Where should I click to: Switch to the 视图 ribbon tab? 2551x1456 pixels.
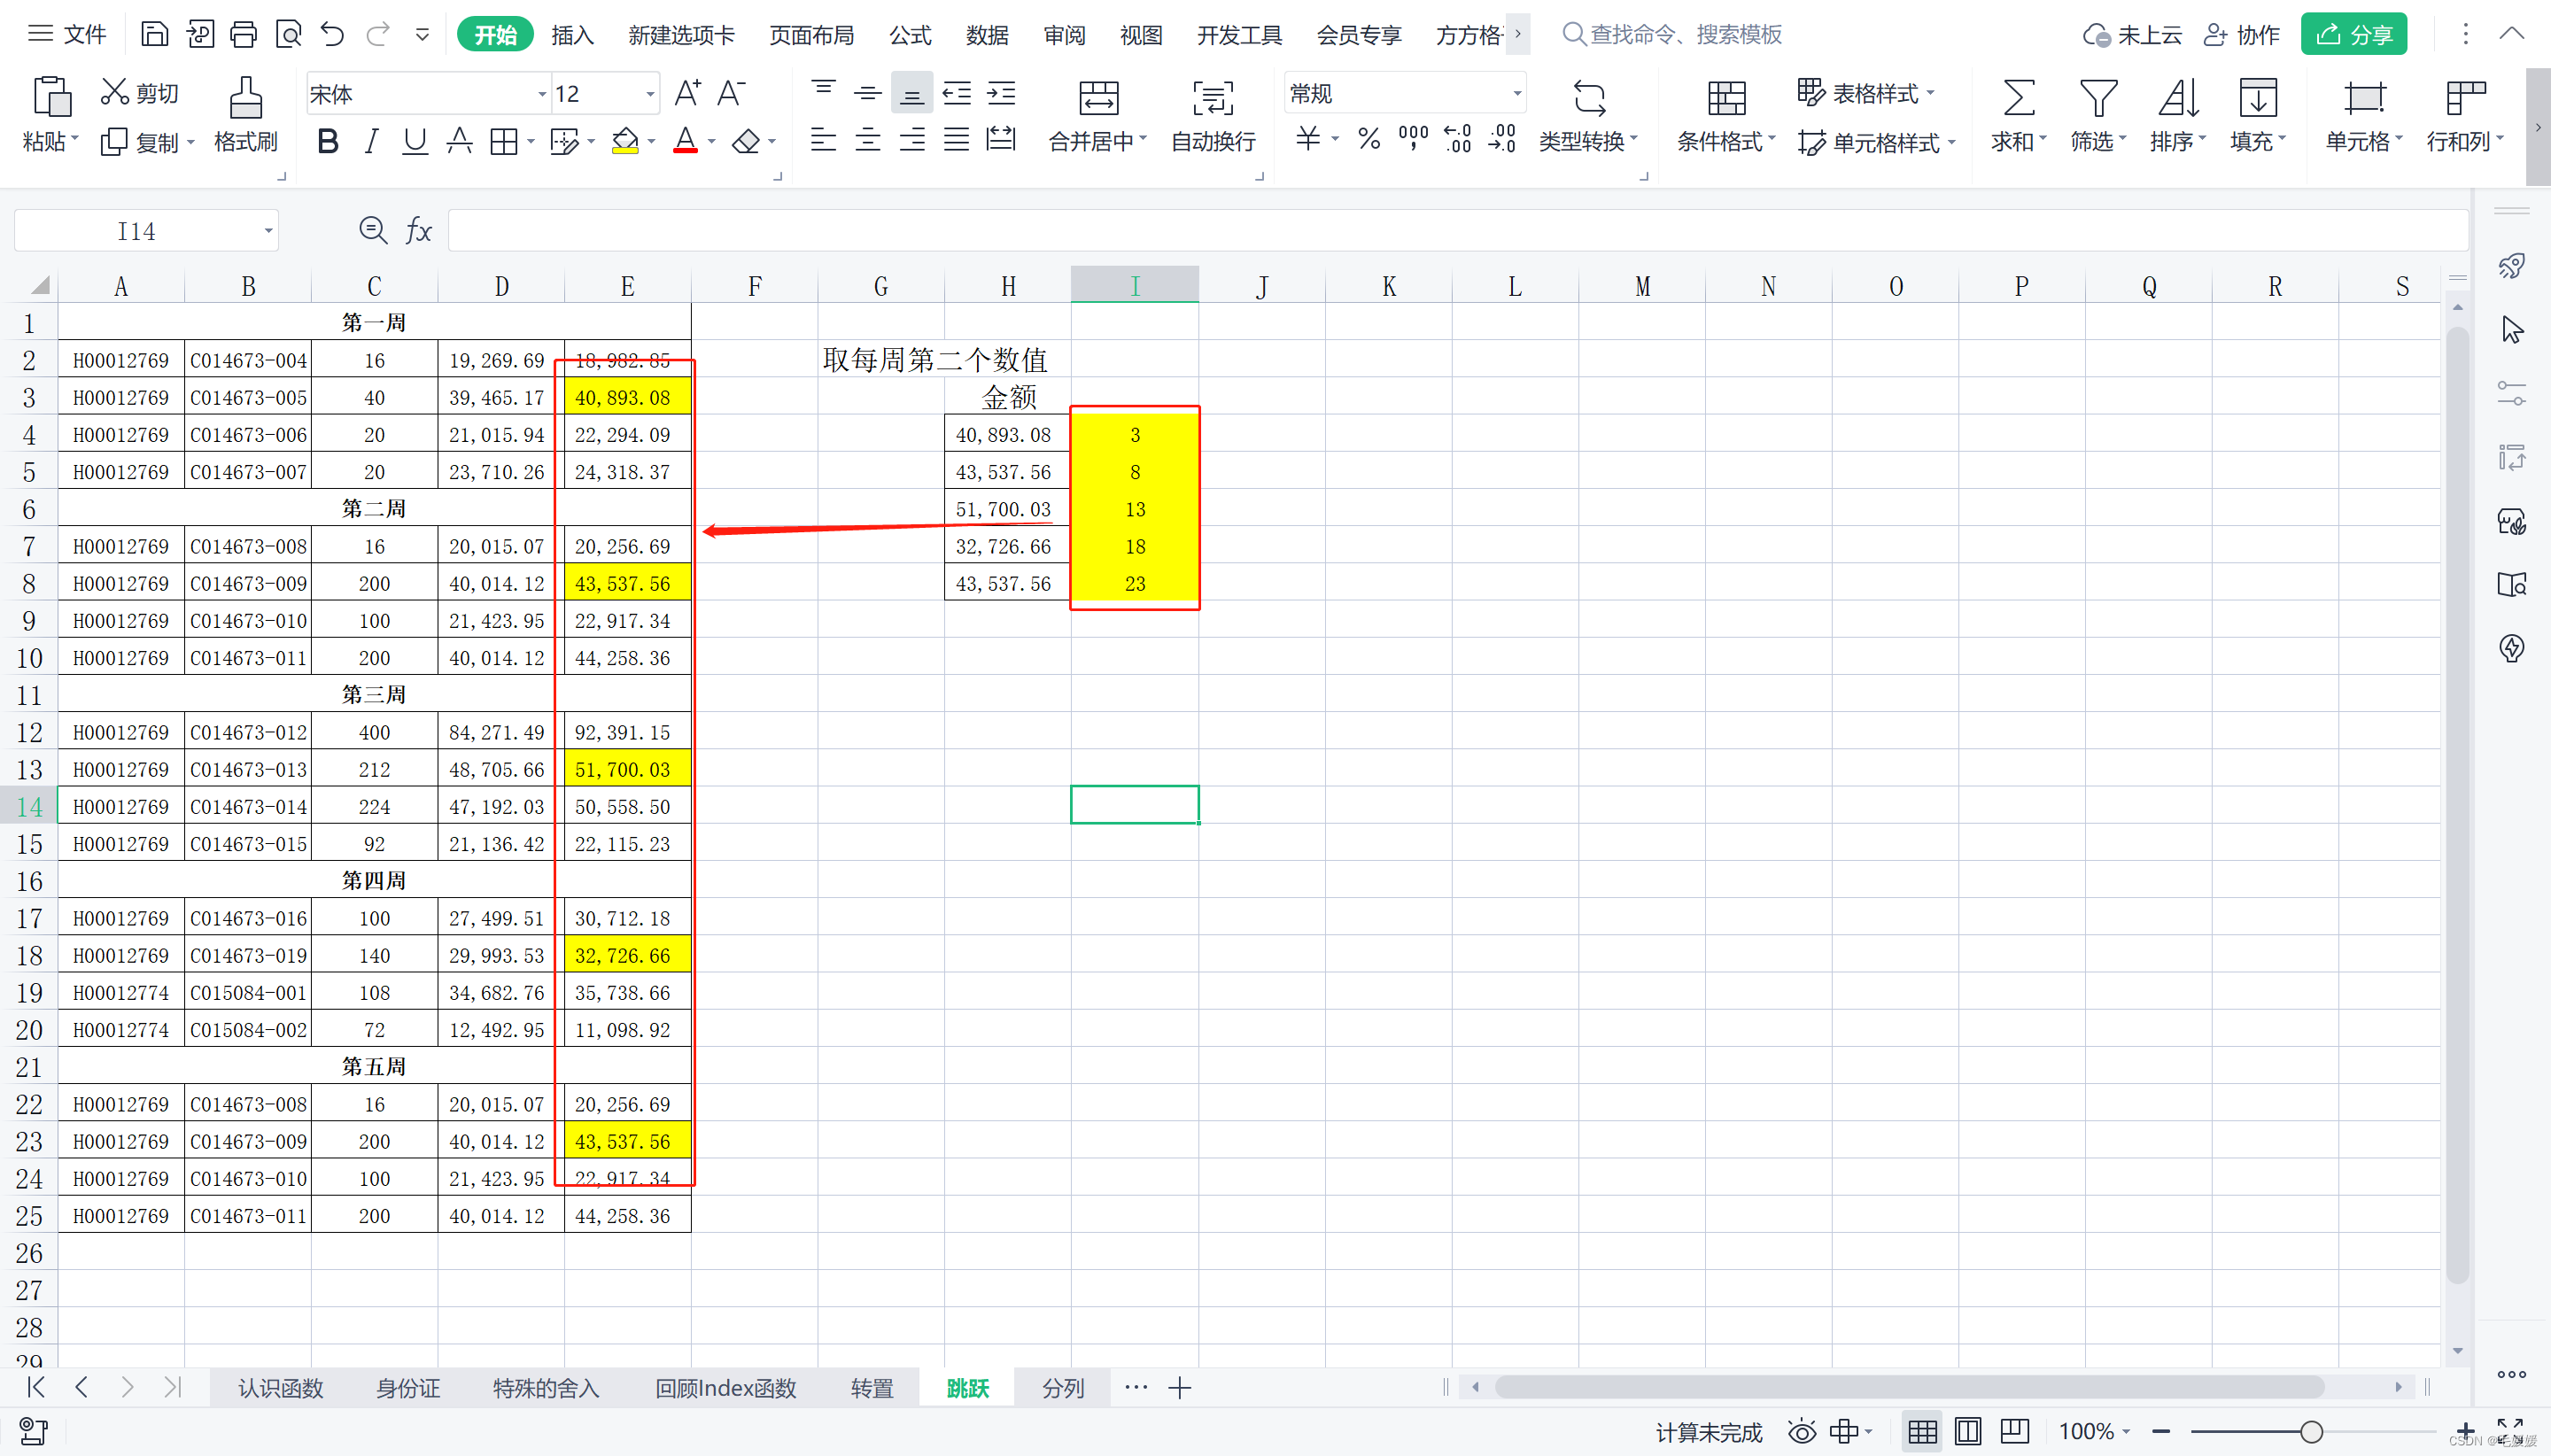1141,35
